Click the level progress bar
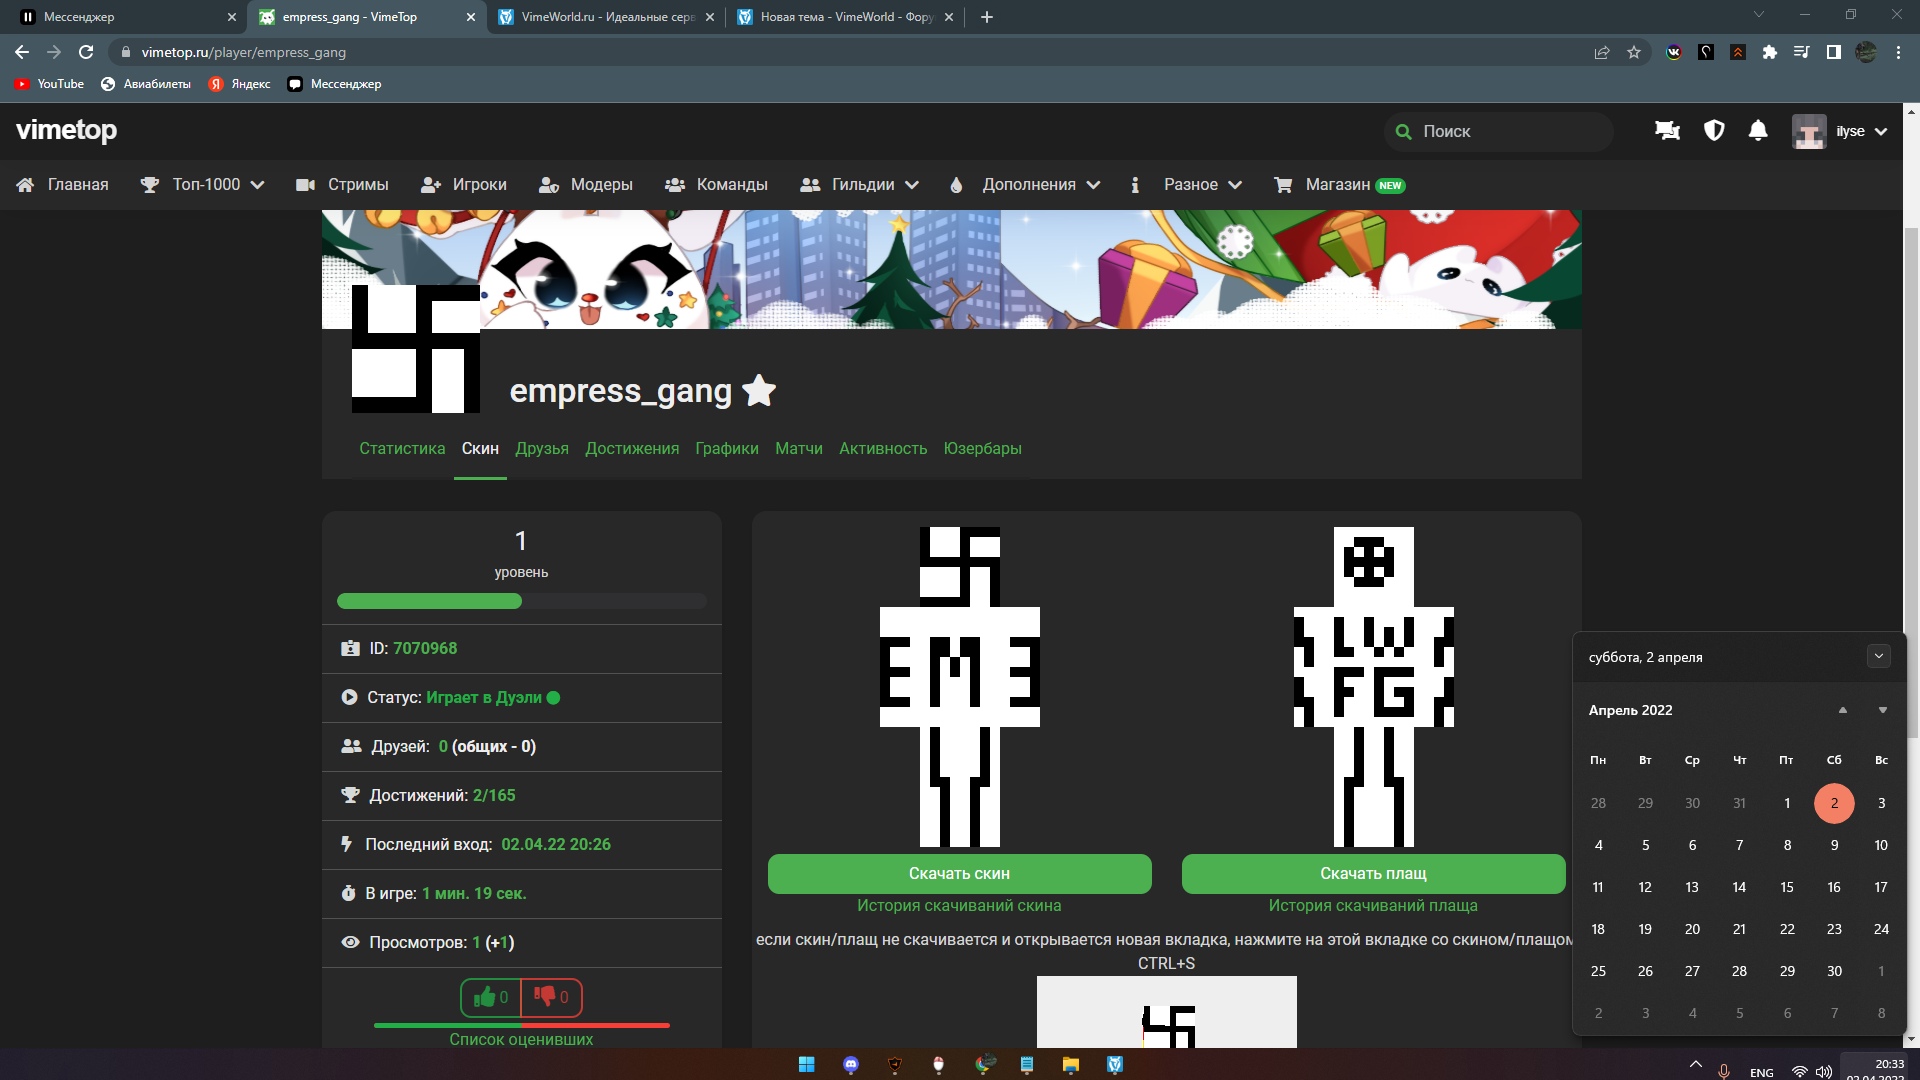This screenshot has width=1920, height=1080. 521,601
